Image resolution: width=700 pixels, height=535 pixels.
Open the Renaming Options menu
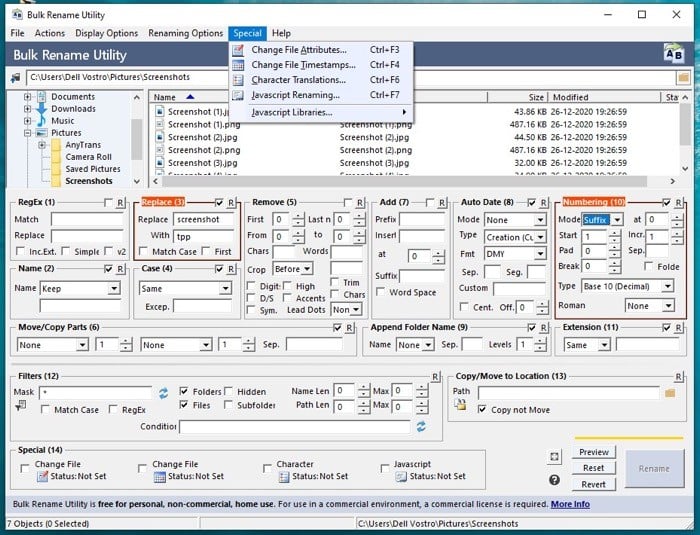click(x=185, y=33)
